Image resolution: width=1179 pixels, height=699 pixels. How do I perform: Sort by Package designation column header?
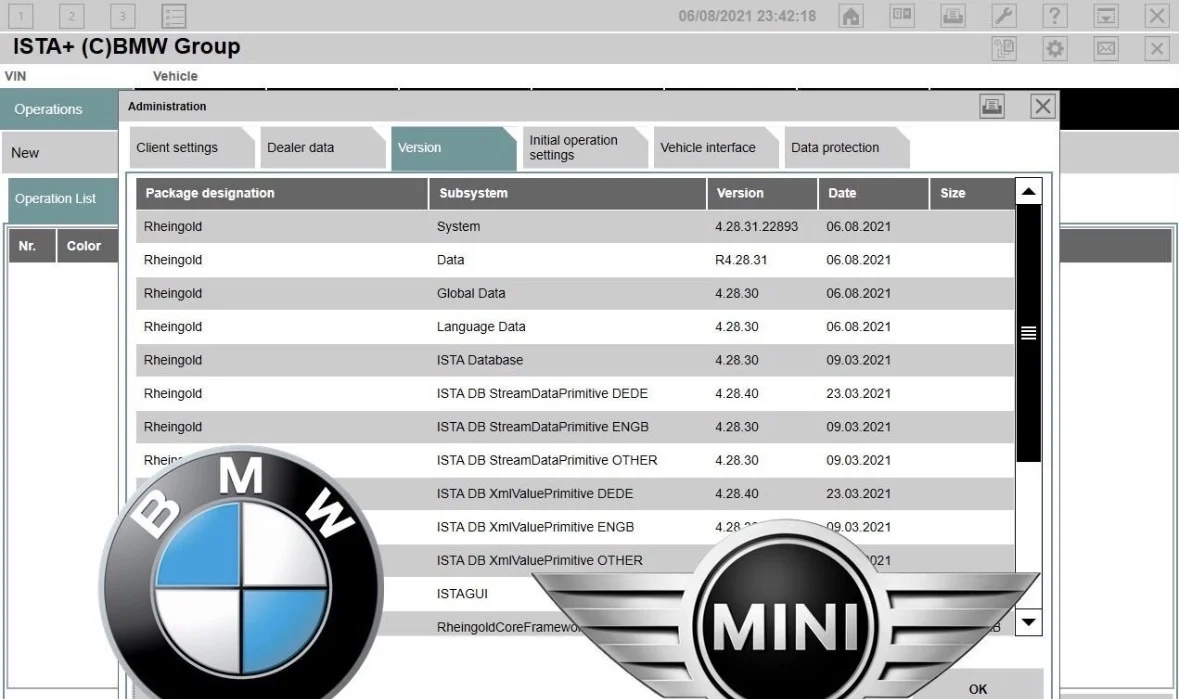282,193
